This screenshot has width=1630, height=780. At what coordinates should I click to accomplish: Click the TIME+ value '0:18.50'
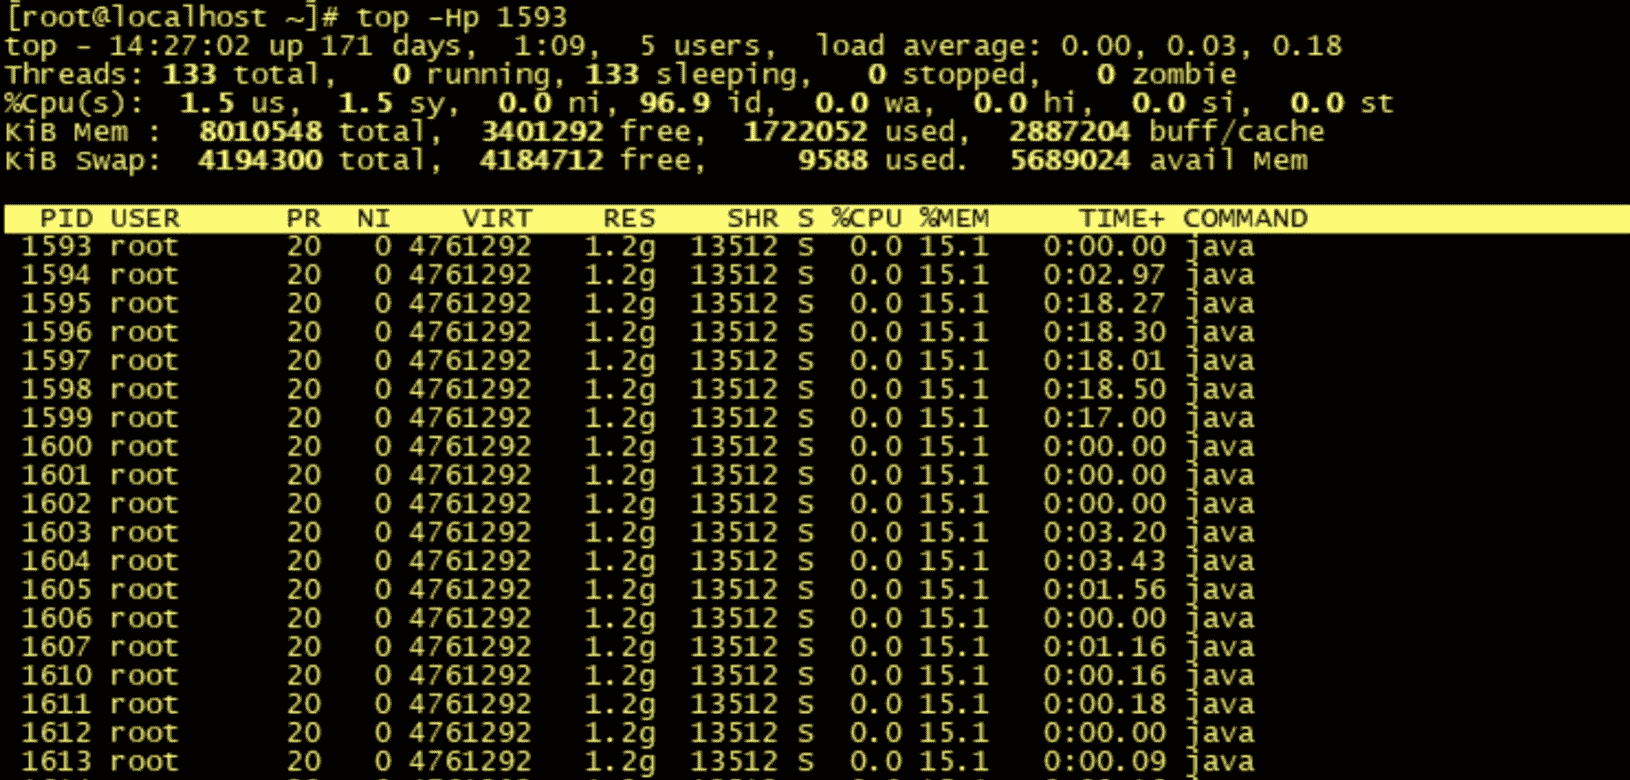pos(1105,390)
